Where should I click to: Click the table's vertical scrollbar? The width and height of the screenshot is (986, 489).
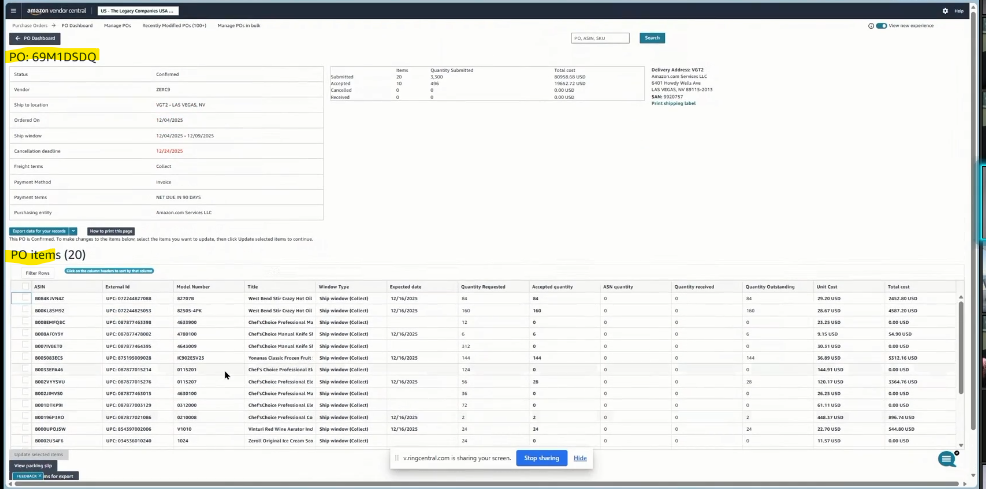tap(960, 346)
